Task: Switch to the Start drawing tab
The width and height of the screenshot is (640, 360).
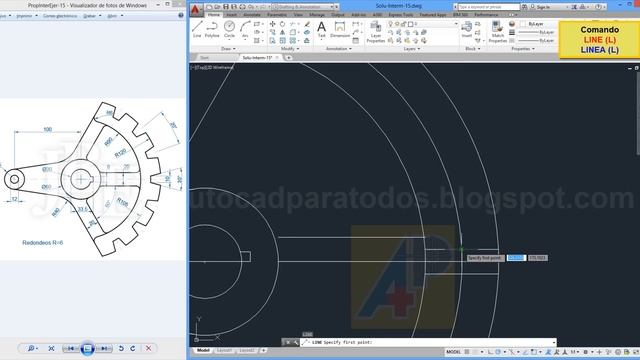Action: [x=204, y=58]
